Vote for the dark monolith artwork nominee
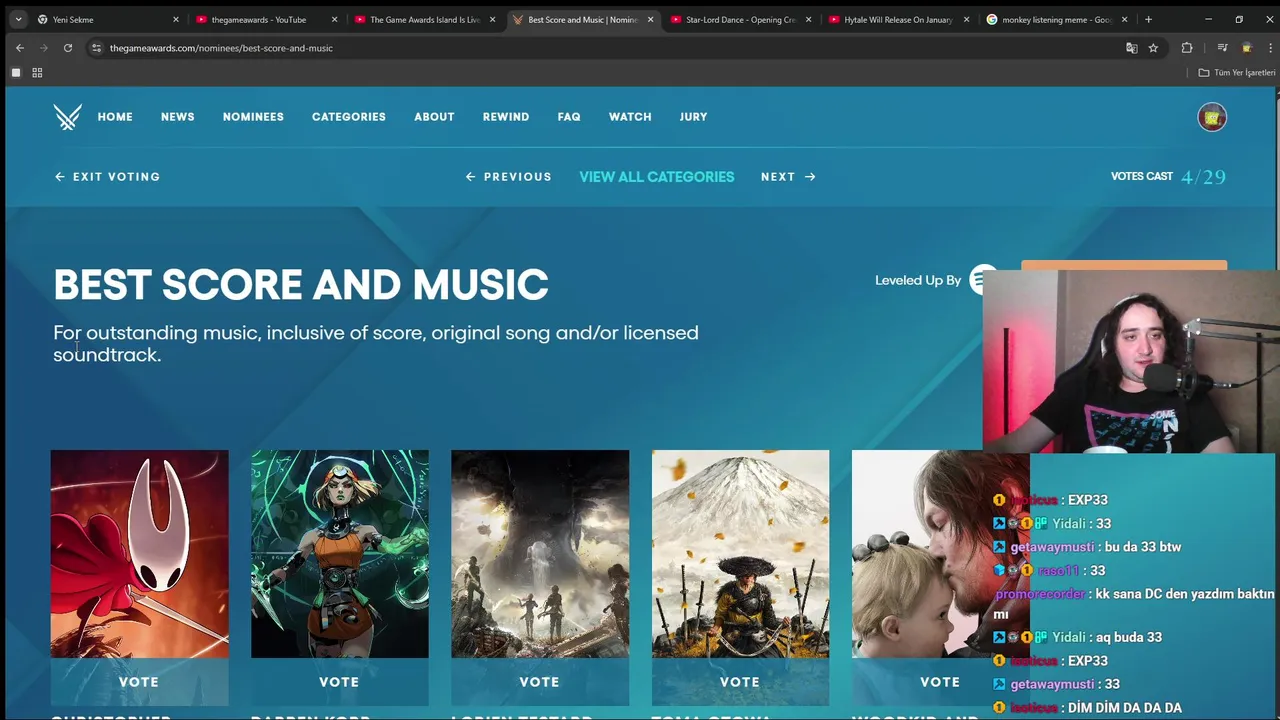The height and width of the screenshot is (720, 1280). point(540,682)
